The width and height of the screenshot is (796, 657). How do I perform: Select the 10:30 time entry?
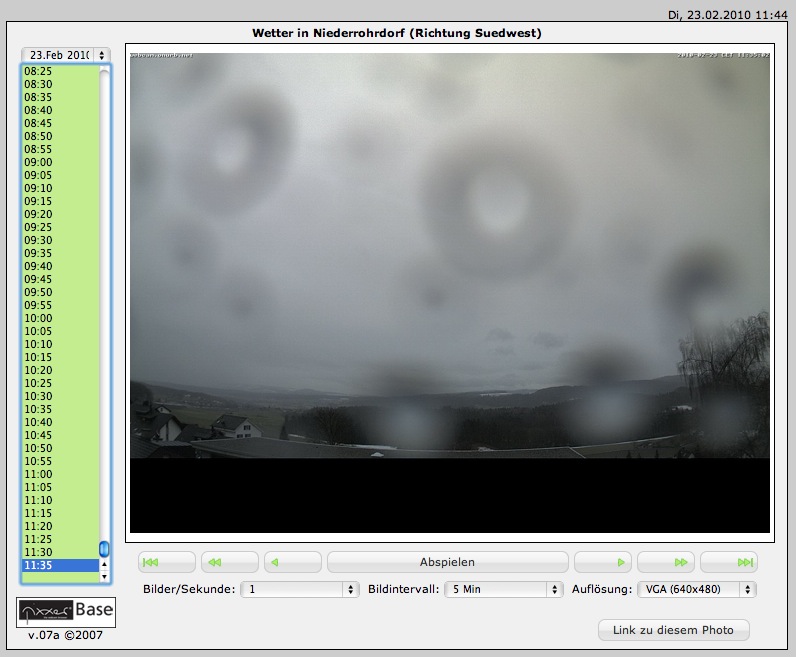coord(38,396)
